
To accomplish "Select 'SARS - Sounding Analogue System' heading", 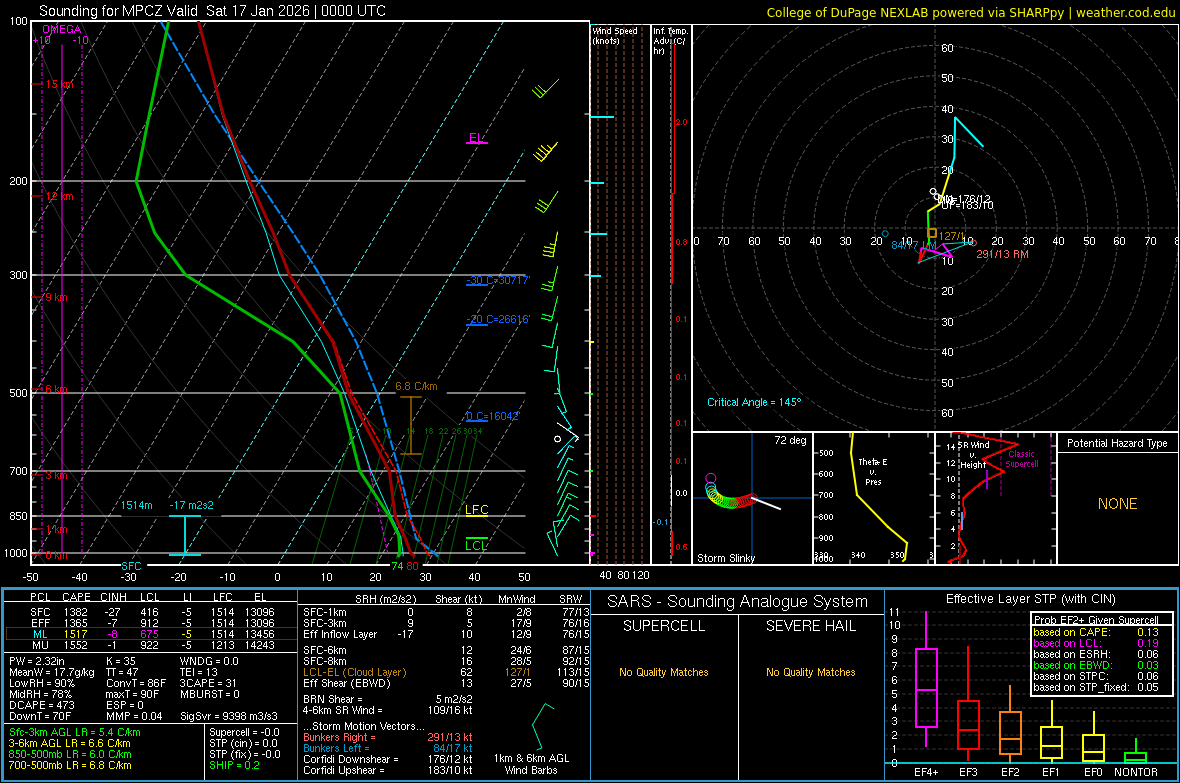I will pyautogui.click(x=738, y=602).
